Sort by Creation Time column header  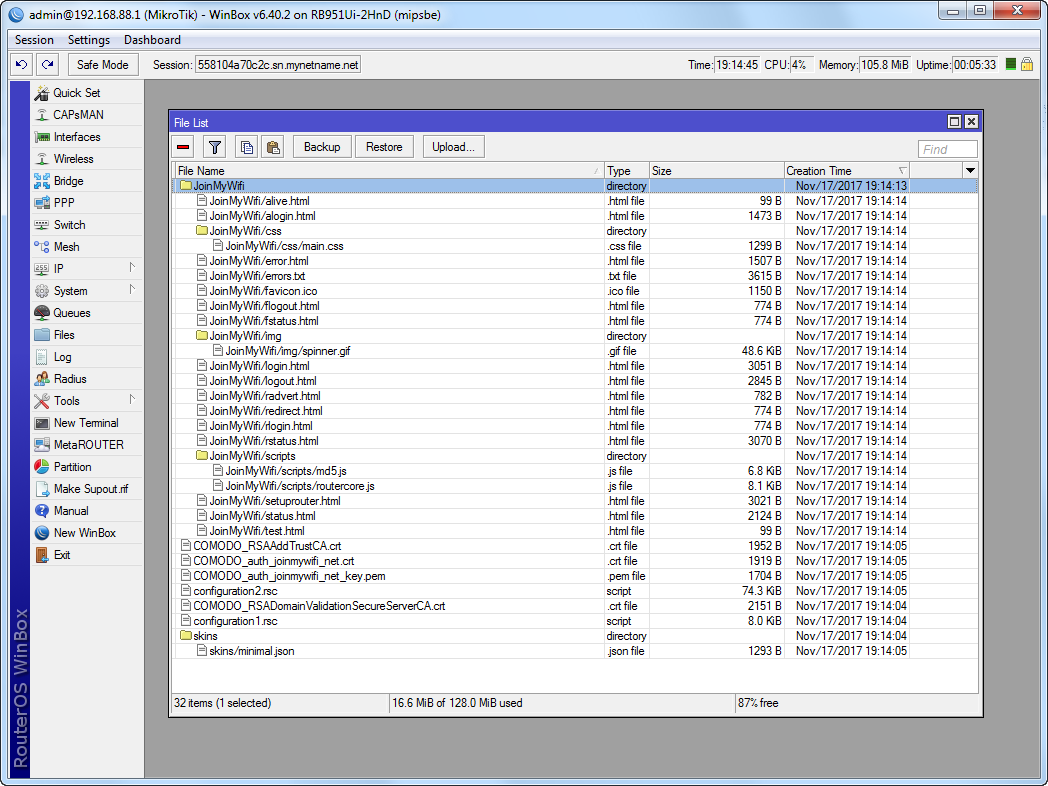846,171
